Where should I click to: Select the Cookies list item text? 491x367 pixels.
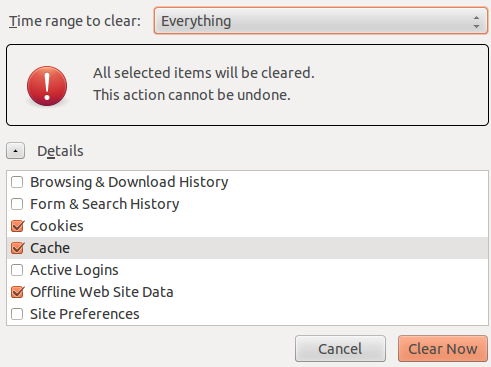click(57, 226)
